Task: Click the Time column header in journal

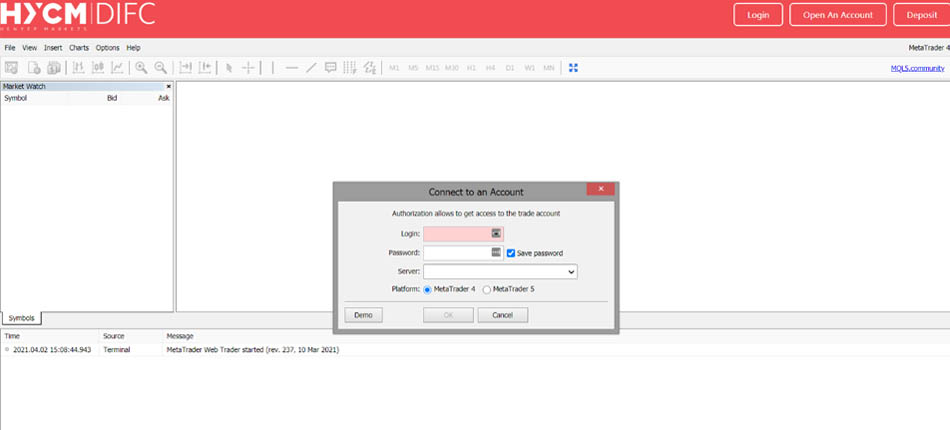Action: [11, 336]
